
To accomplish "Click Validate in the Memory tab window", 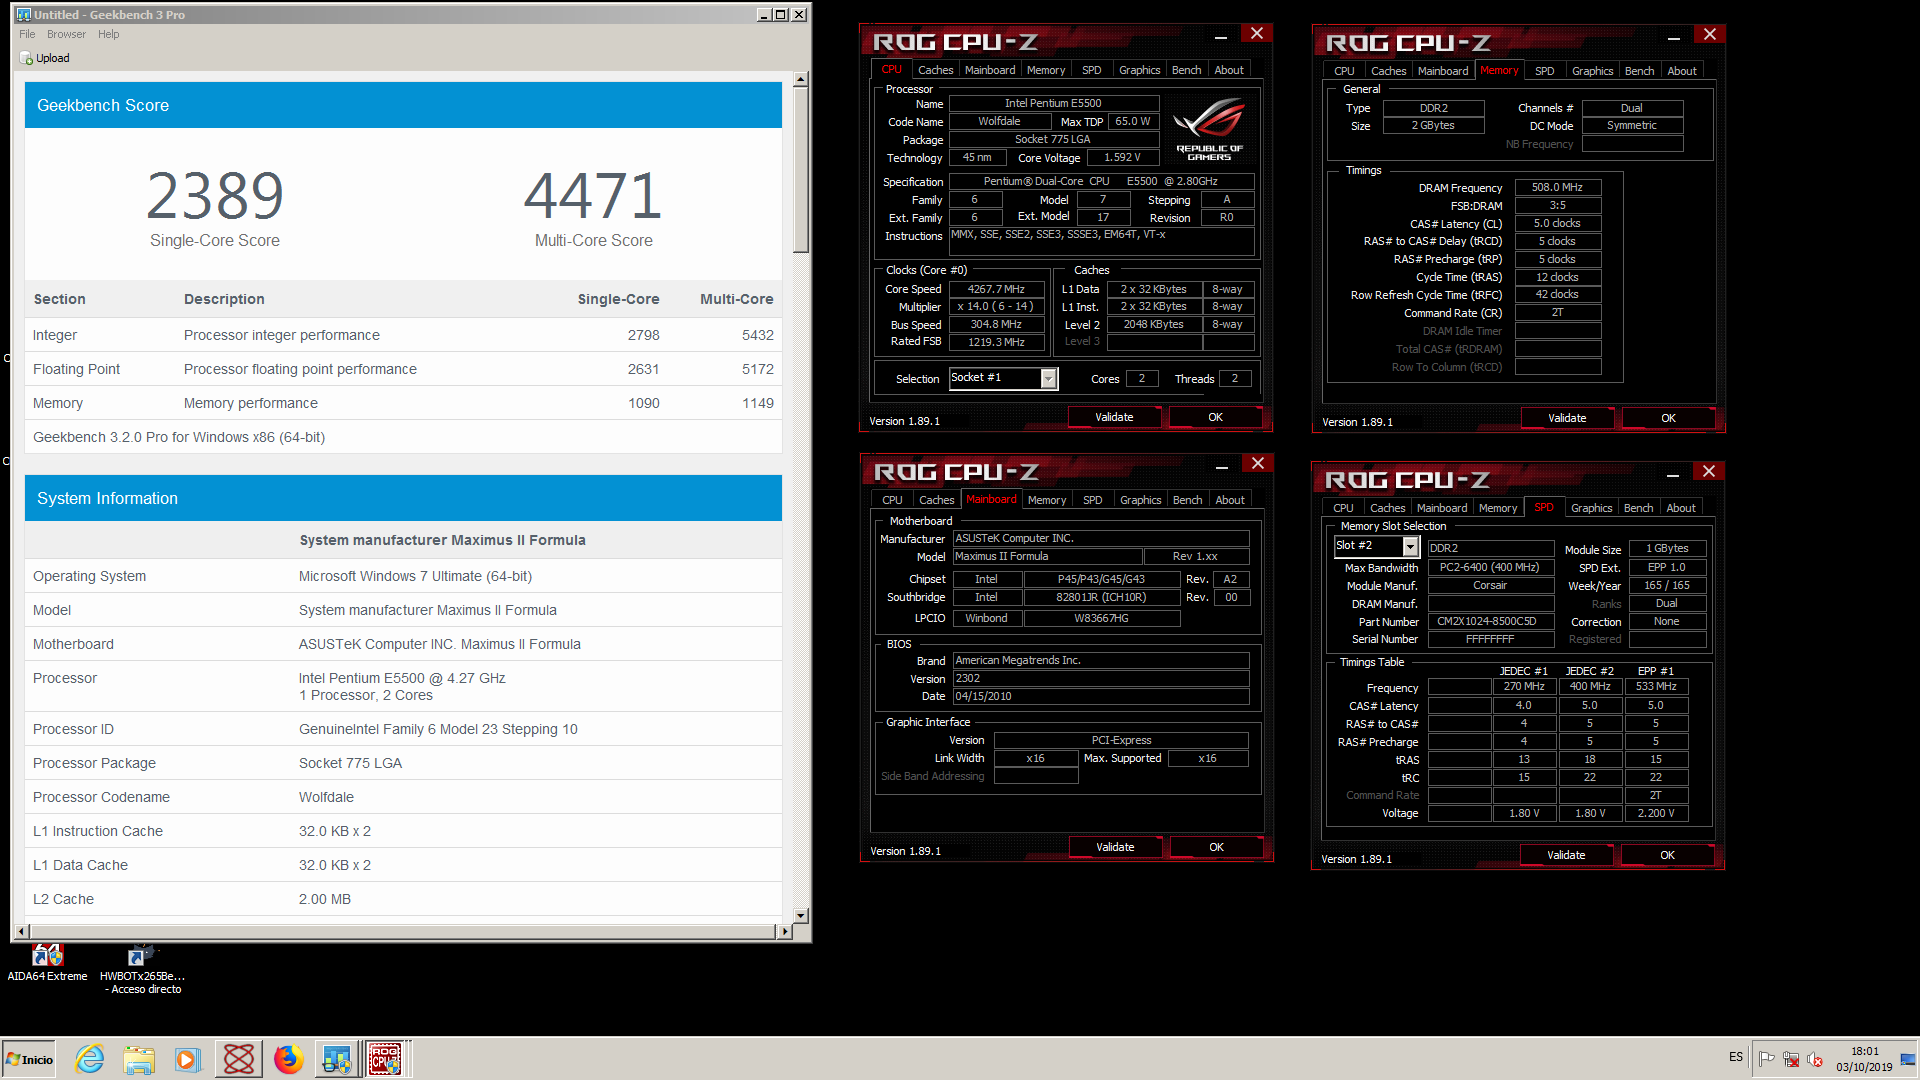I will tap(1567, 418).
